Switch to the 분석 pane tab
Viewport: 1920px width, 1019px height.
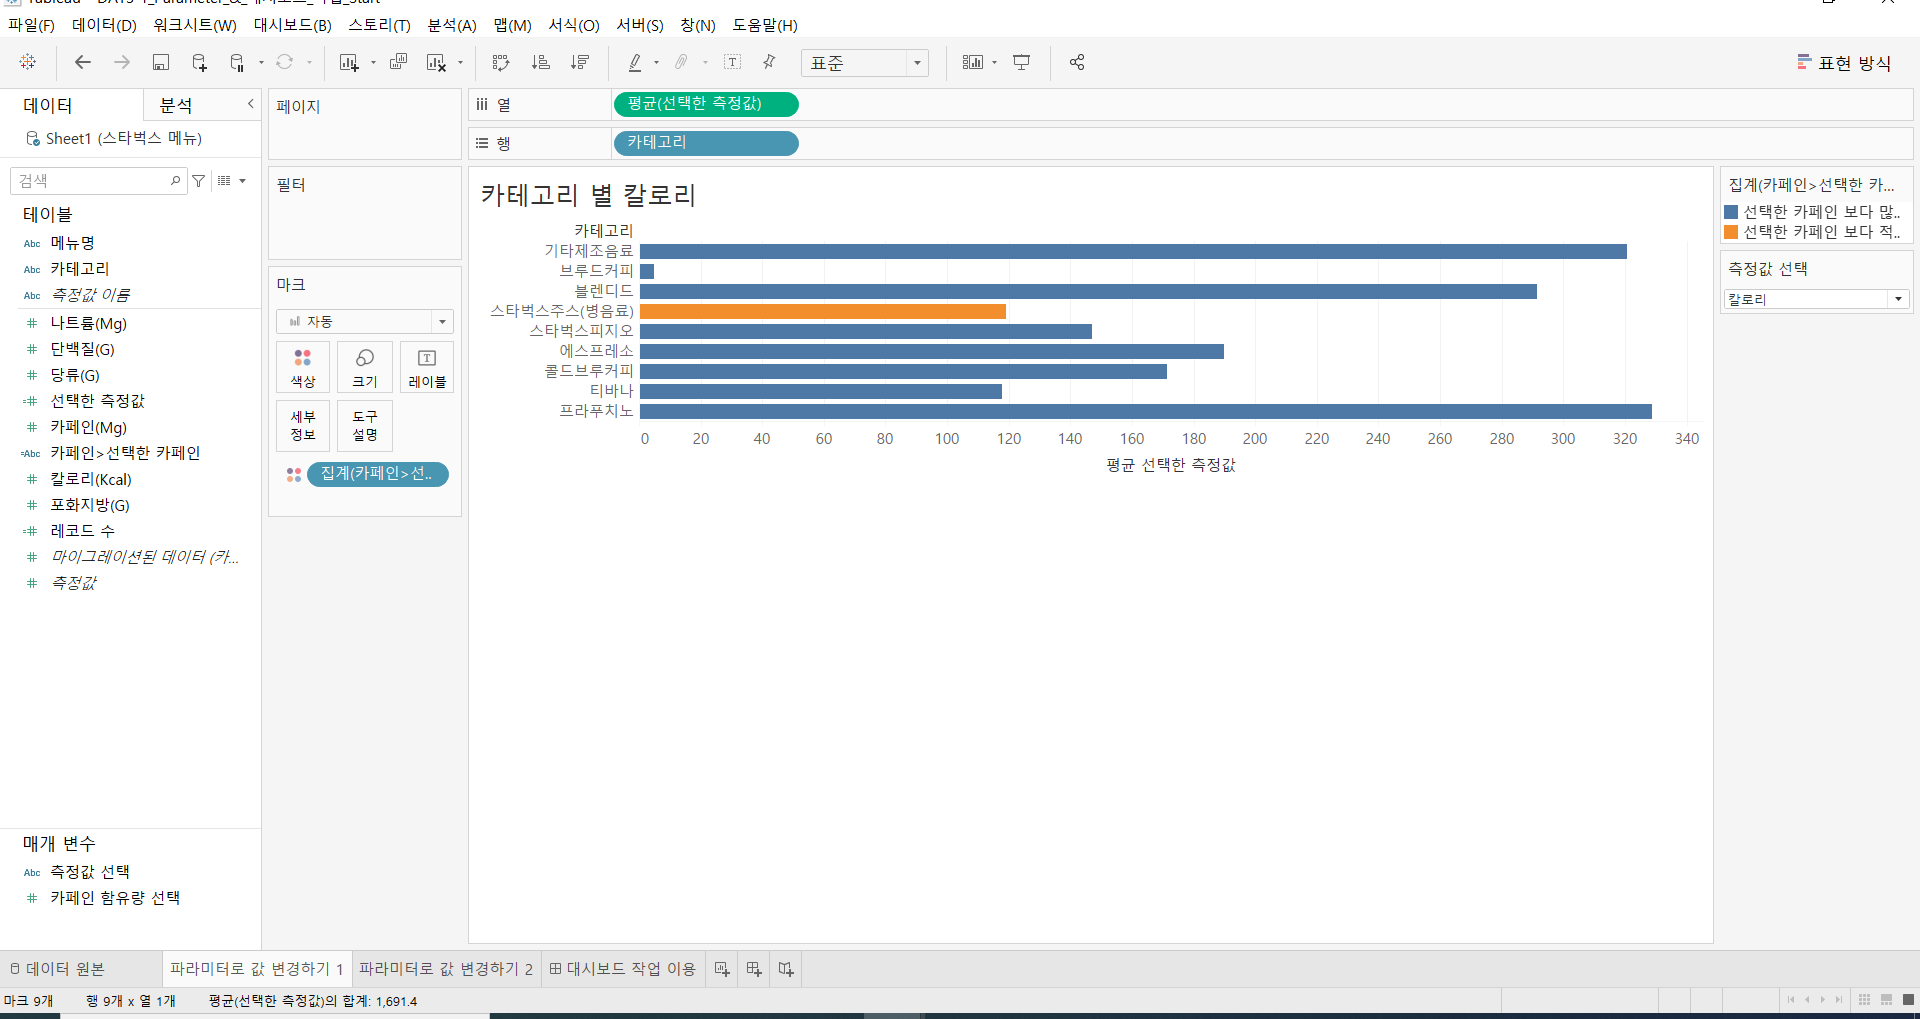(x=176, y=105)
